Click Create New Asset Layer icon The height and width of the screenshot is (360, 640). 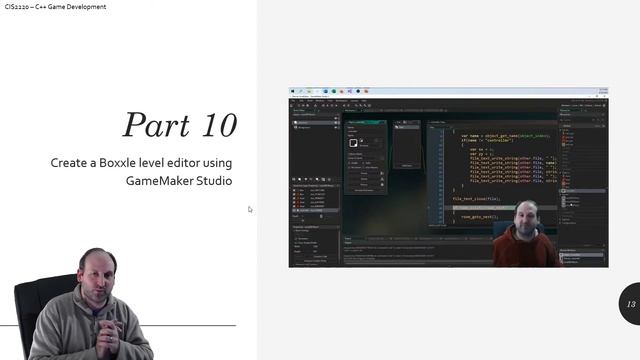317,179
